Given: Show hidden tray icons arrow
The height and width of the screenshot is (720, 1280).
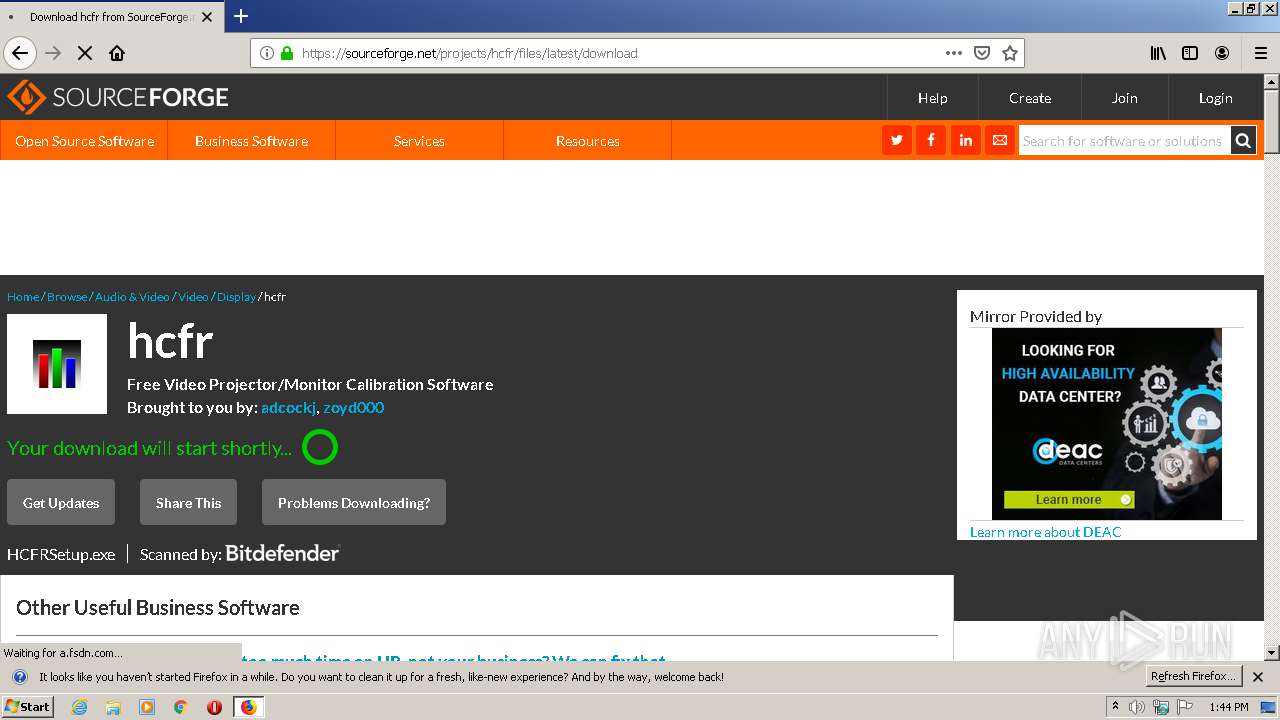Looking at the screenshot, I should tap(1116, 707).
